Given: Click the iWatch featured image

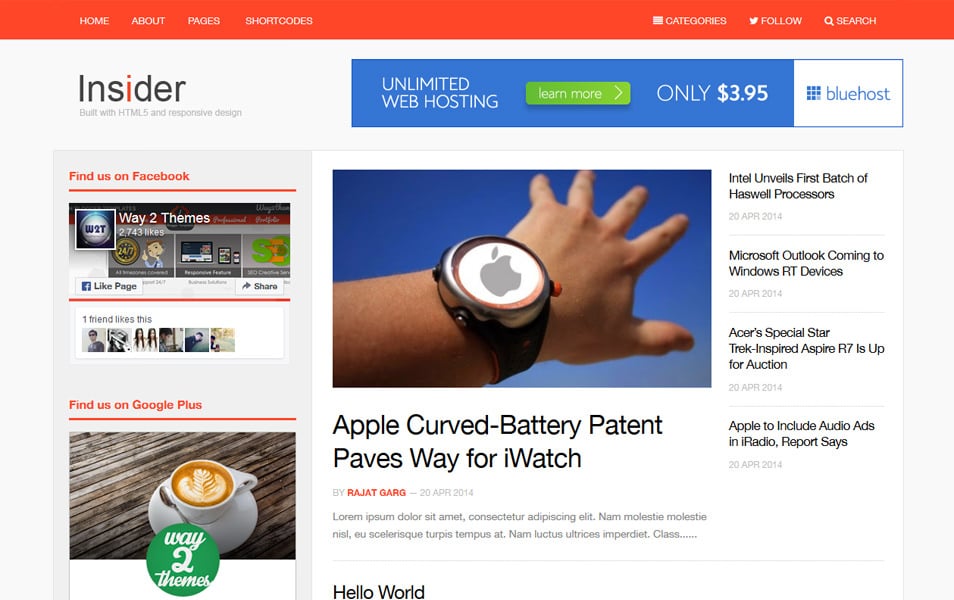Looking at the screenshot, I should coord(521,278).
